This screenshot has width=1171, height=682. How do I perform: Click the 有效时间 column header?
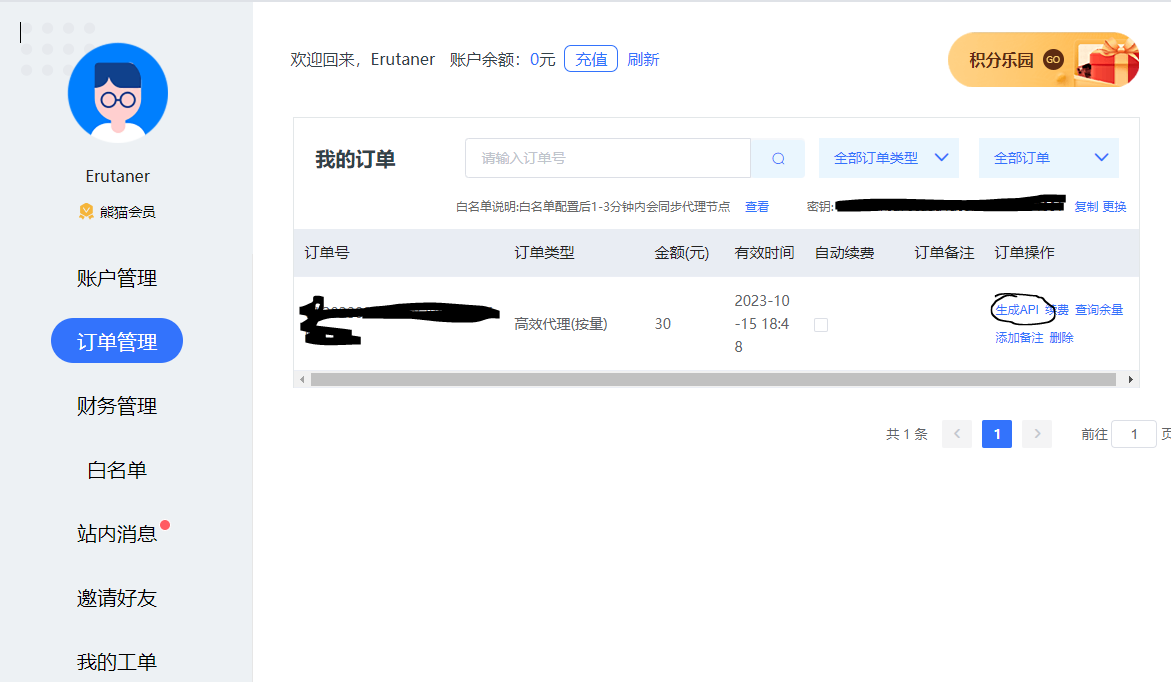tap(764, 252)
